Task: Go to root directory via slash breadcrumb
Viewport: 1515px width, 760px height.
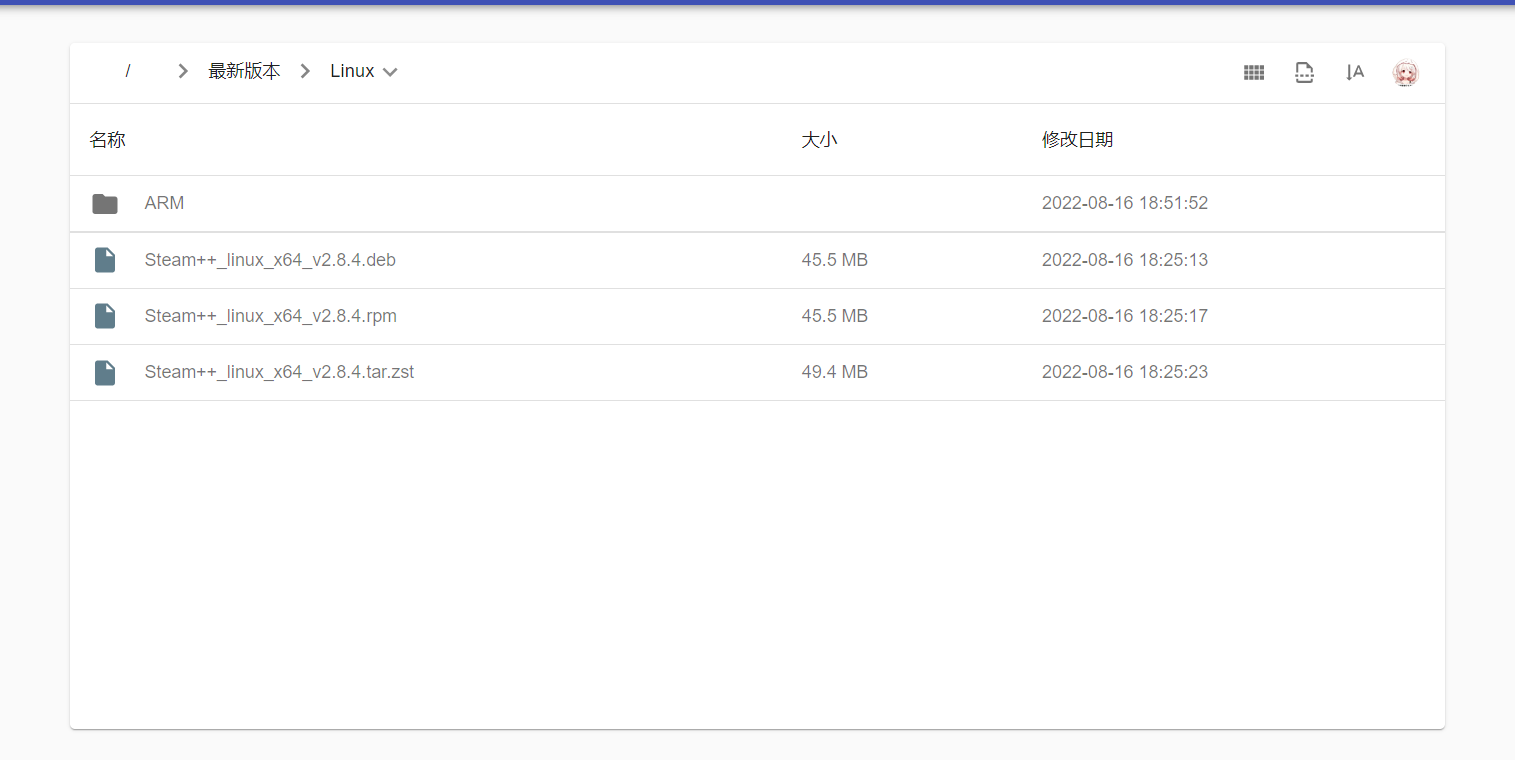Action: tap(128, 71)
